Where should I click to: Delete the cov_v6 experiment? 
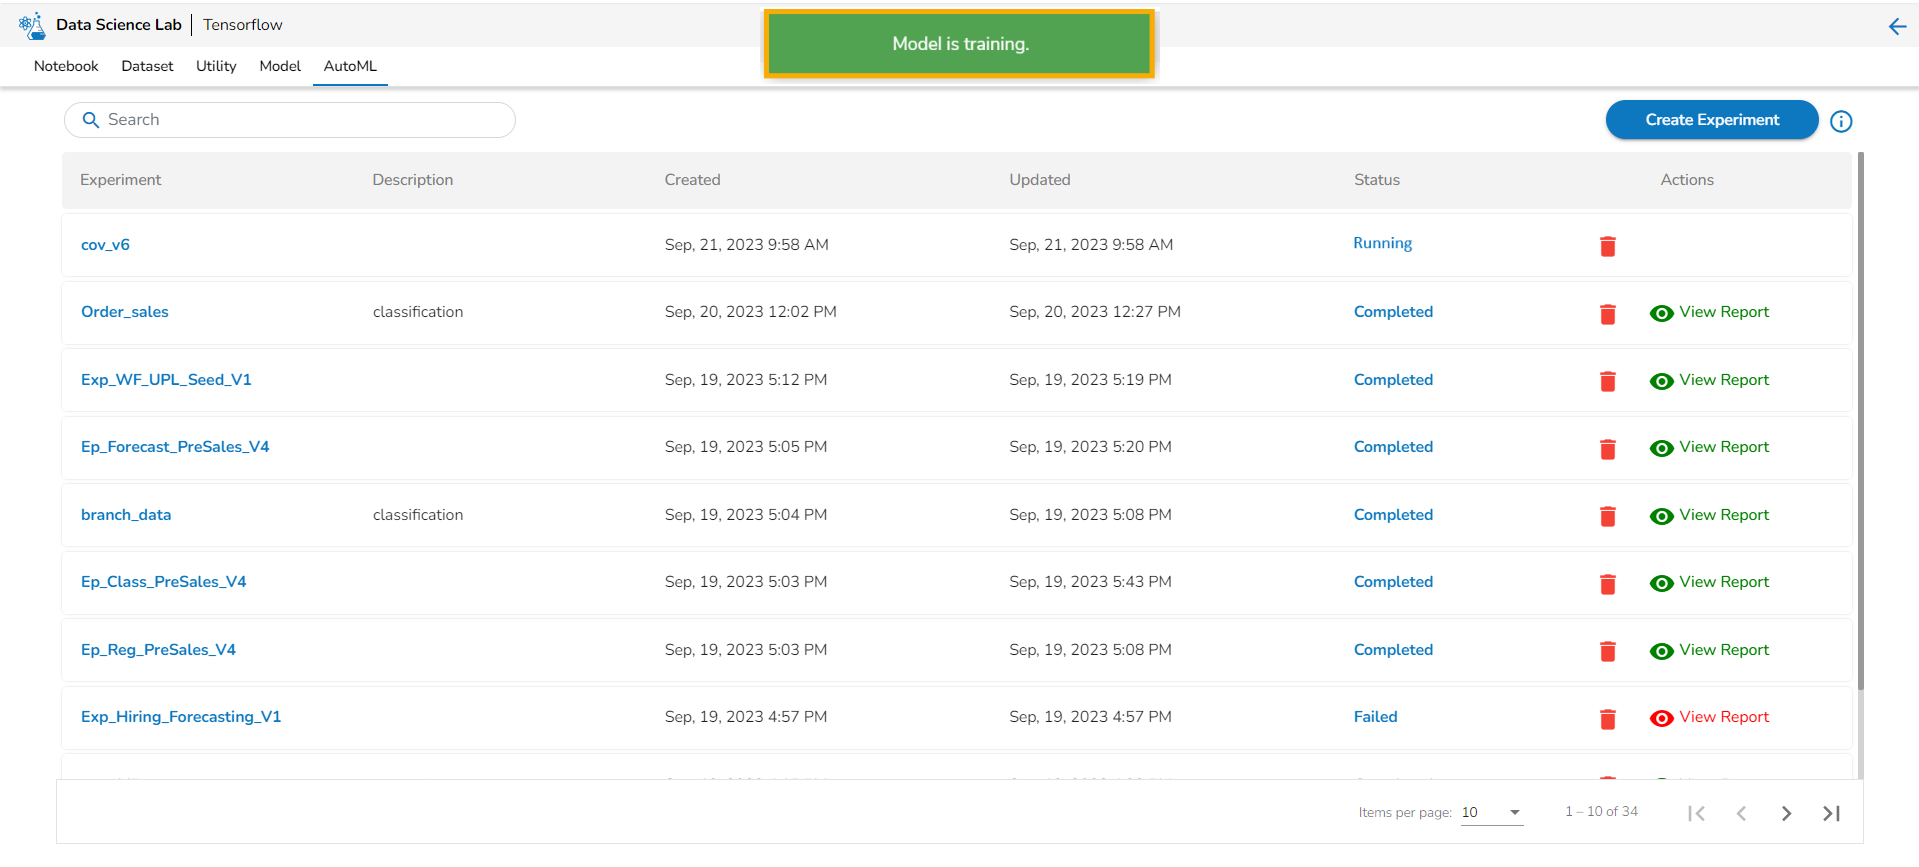(x=1607, y=246)
